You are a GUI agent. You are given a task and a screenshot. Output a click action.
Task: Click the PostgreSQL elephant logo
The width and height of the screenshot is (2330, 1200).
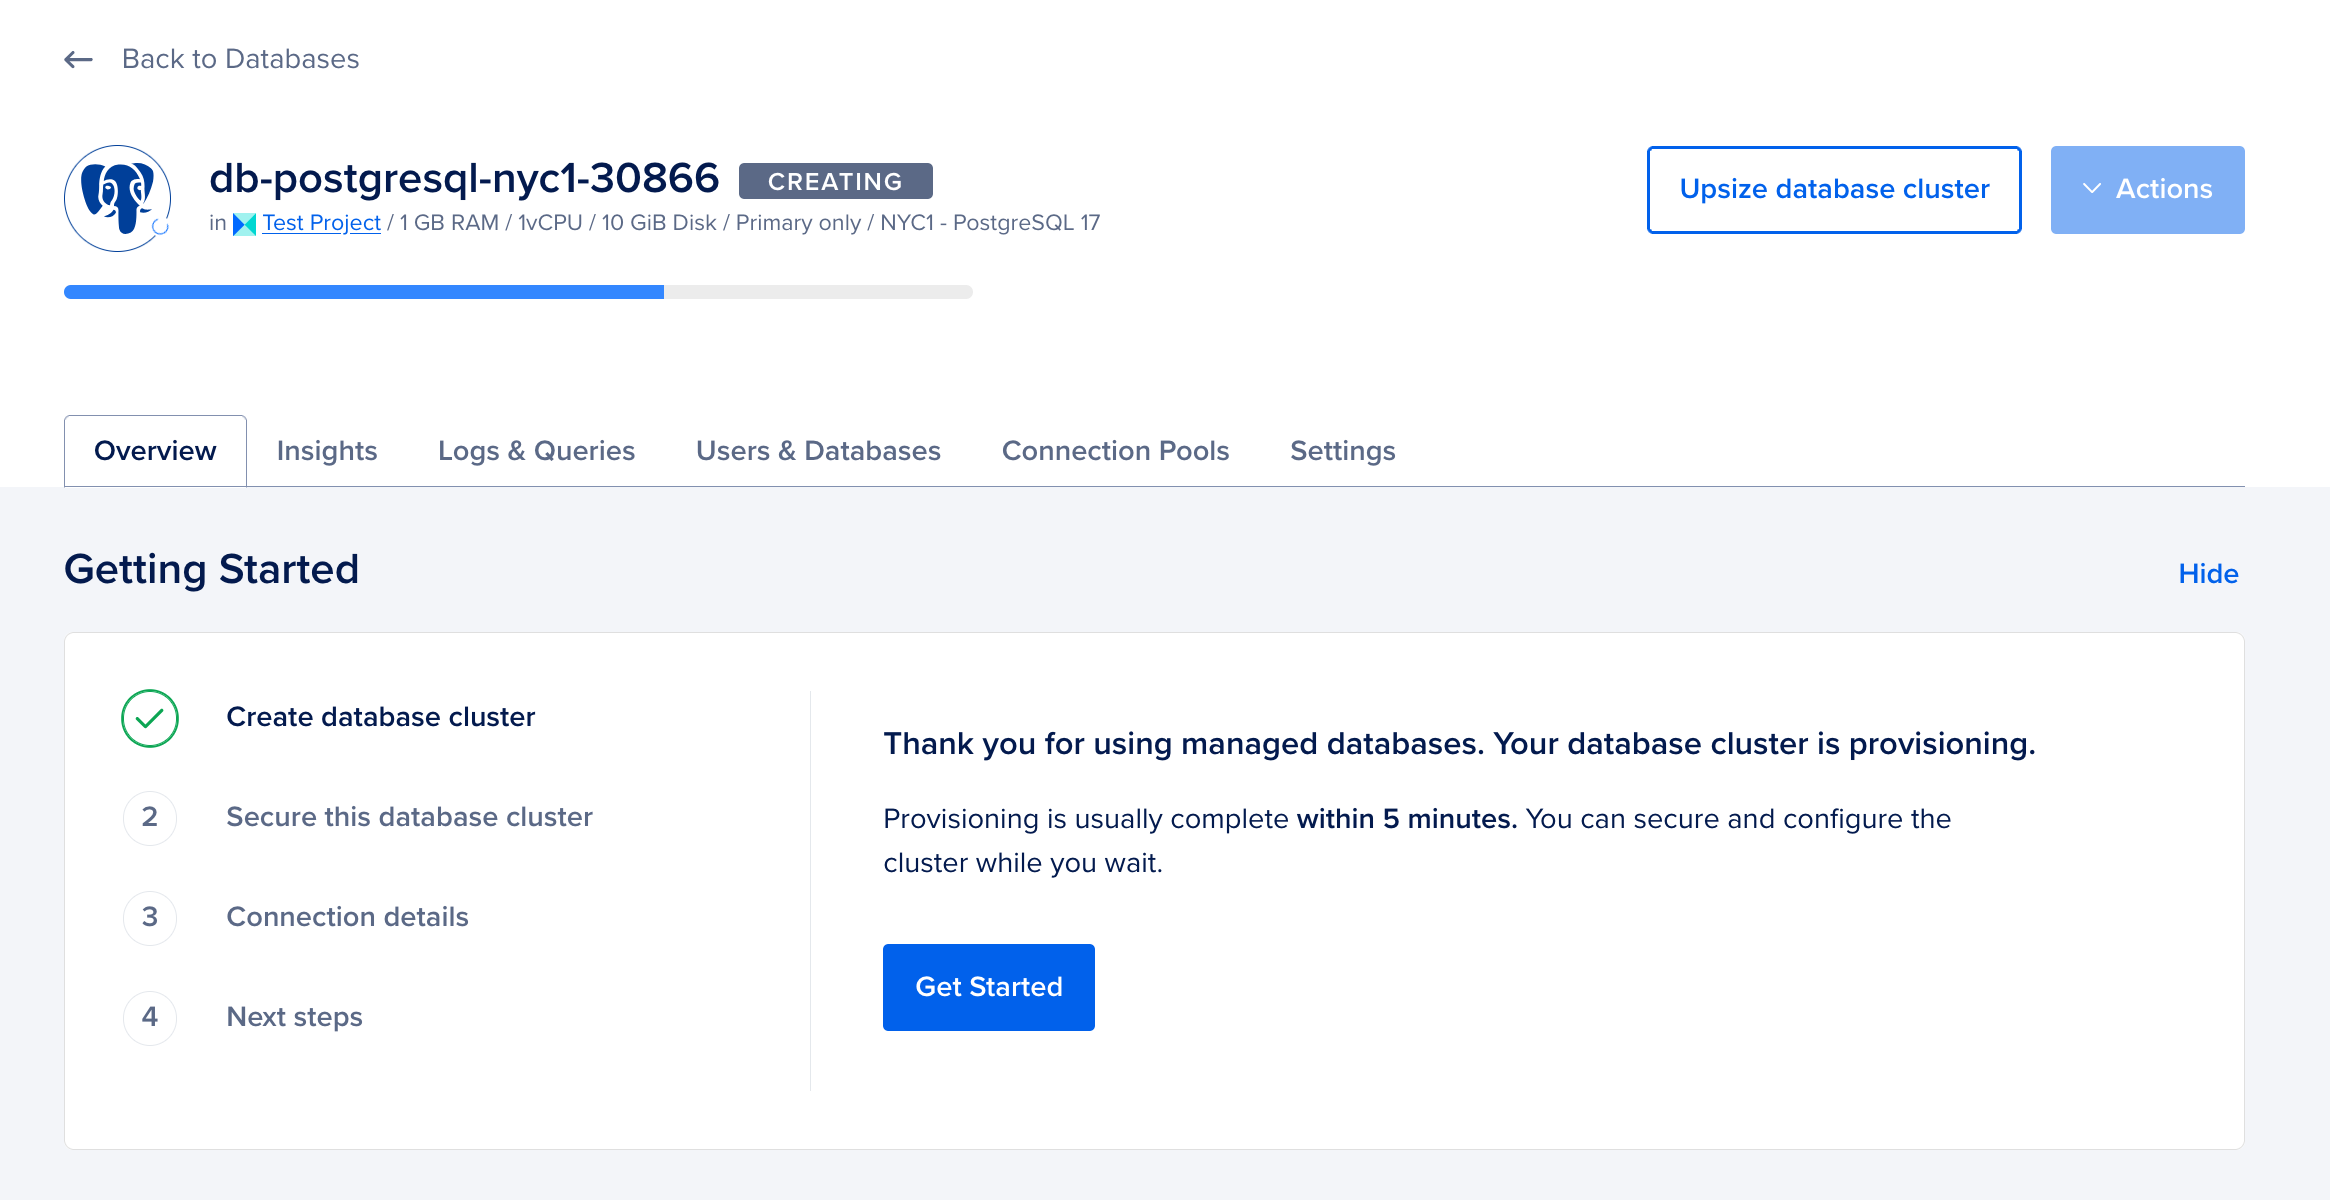(x=118, y=198)
